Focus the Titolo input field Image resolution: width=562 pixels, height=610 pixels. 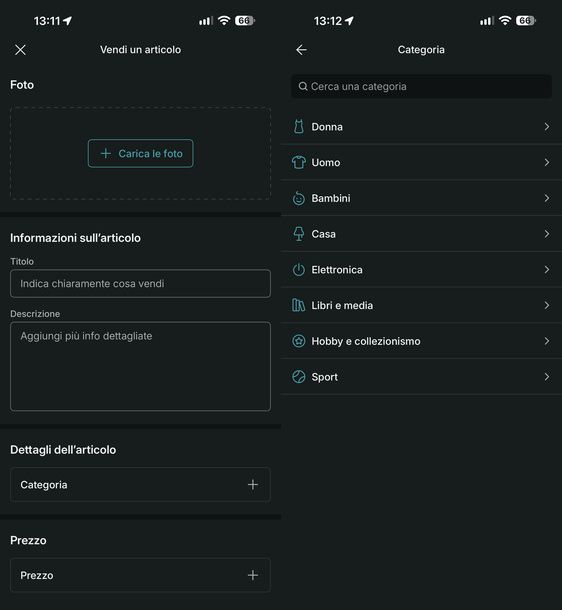pos(140,284)
